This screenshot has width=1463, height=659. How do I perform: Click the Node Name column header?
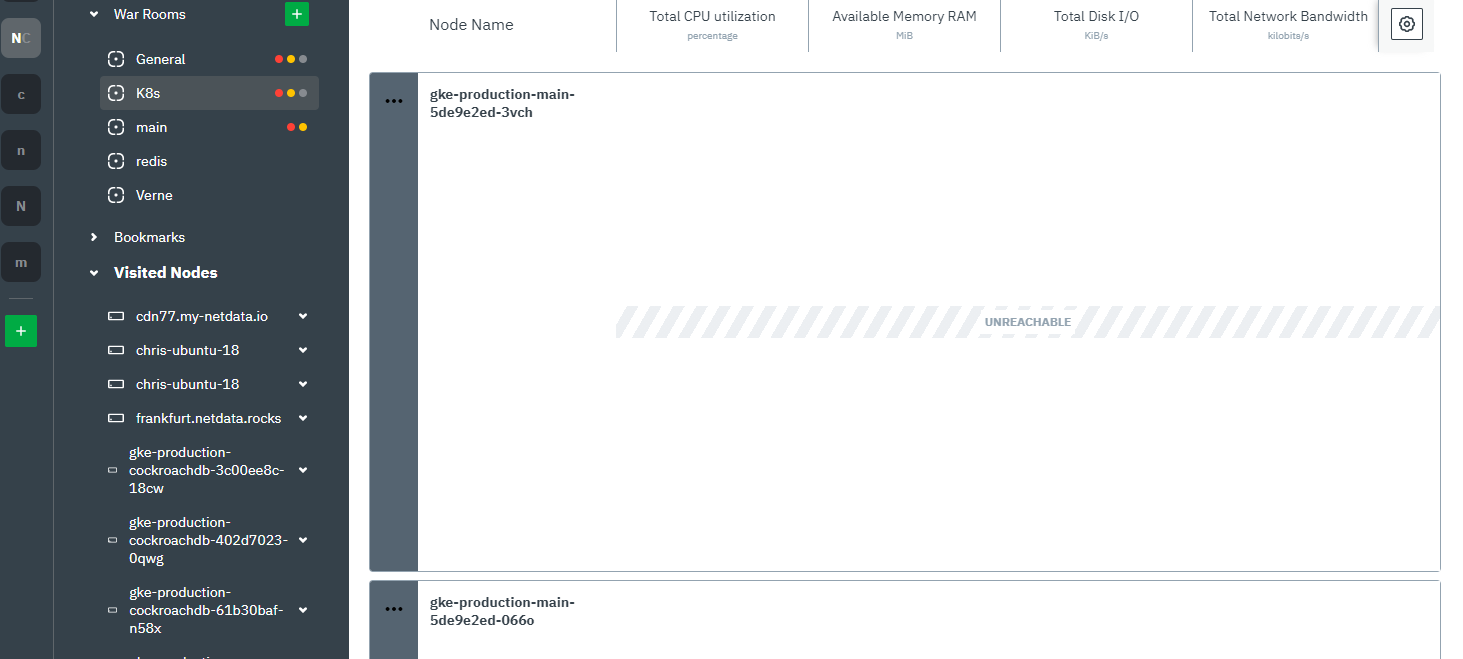click(x=471, y=25)
